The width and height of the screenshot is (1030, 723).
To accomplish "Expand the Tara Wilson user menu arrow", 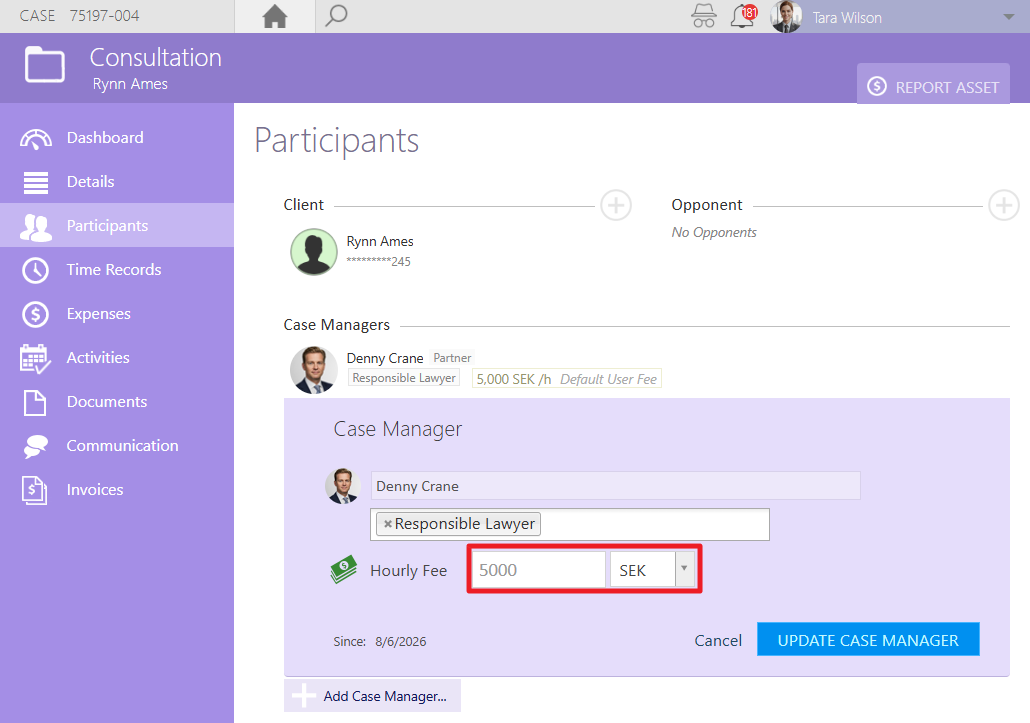I will pyautogui.click(x=1009, y=17).
